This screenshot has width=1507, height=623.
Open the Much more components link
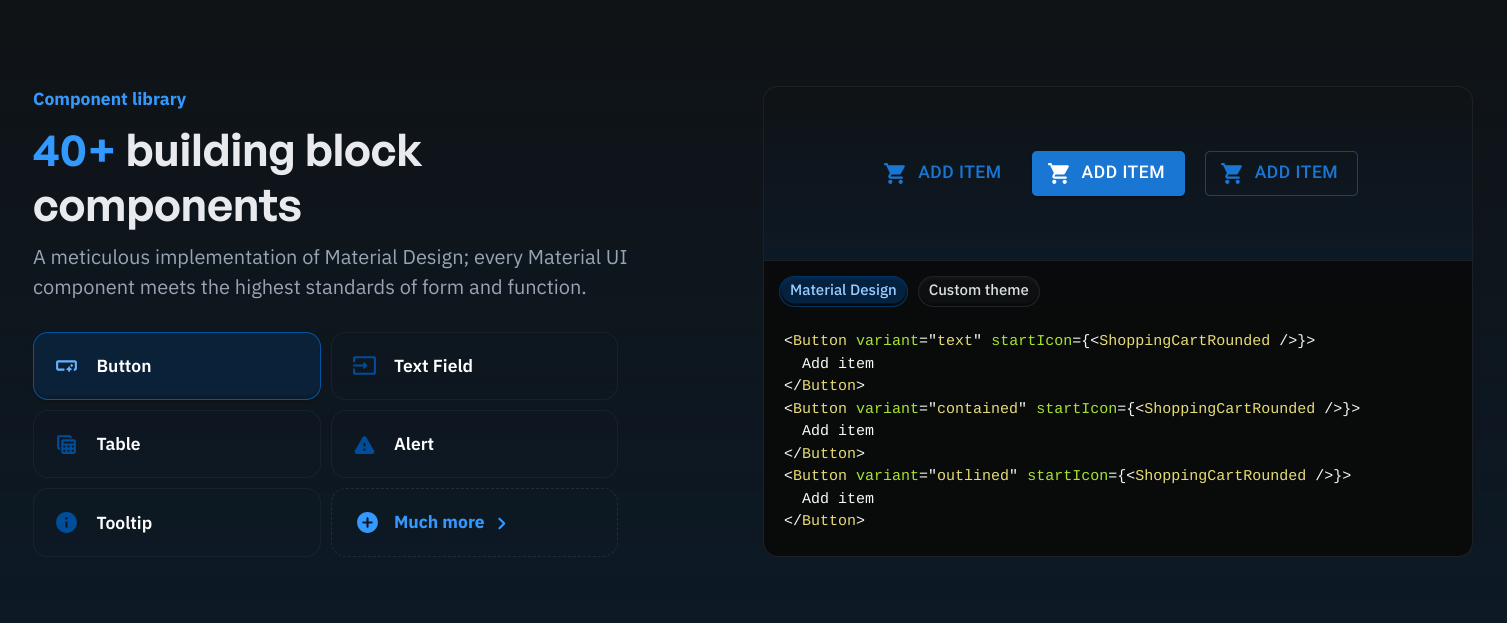point(439,523)
